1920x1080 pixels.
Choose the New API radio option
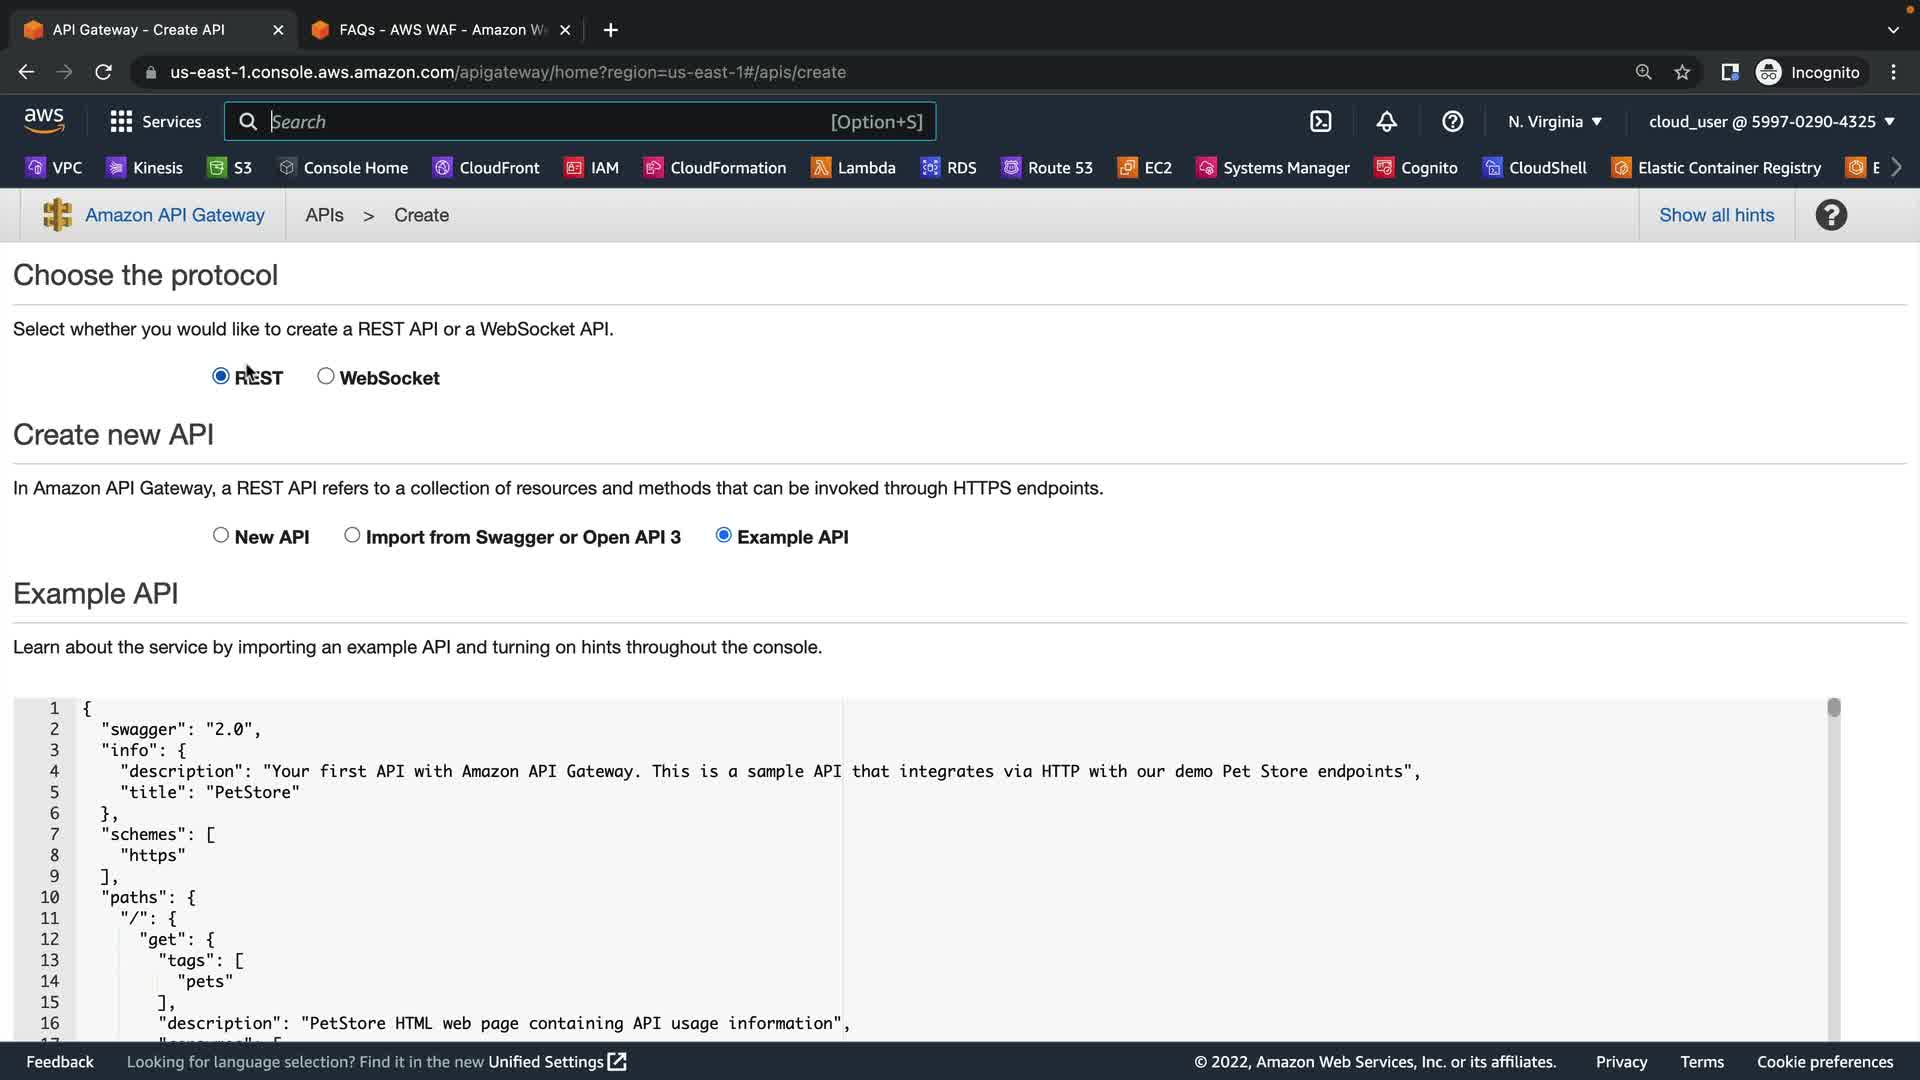[x=221, y=535]
